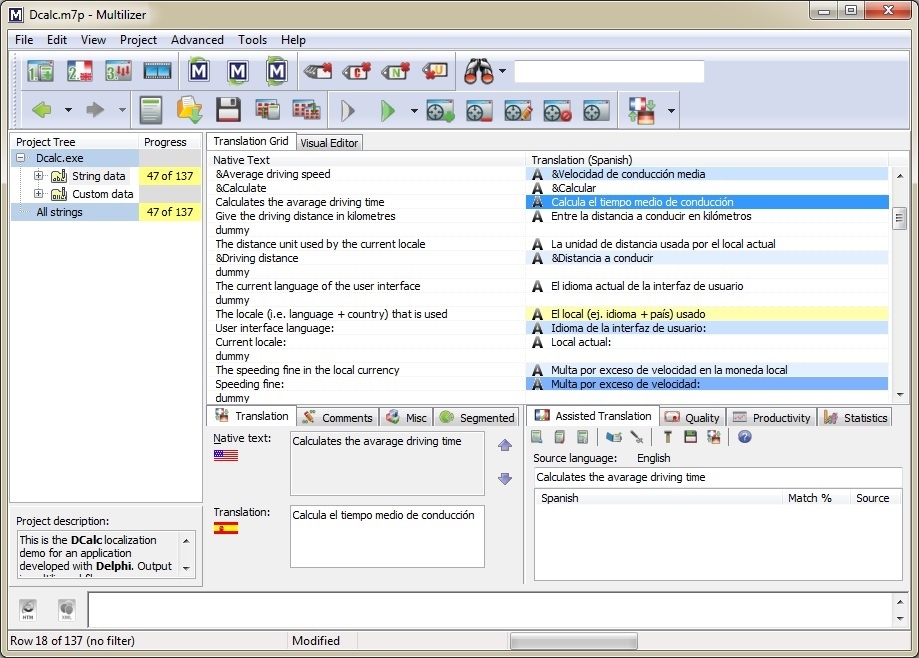The image size is (919, 658).
Task: Click the tag icon with yellow U
Action: click(435, 71)
